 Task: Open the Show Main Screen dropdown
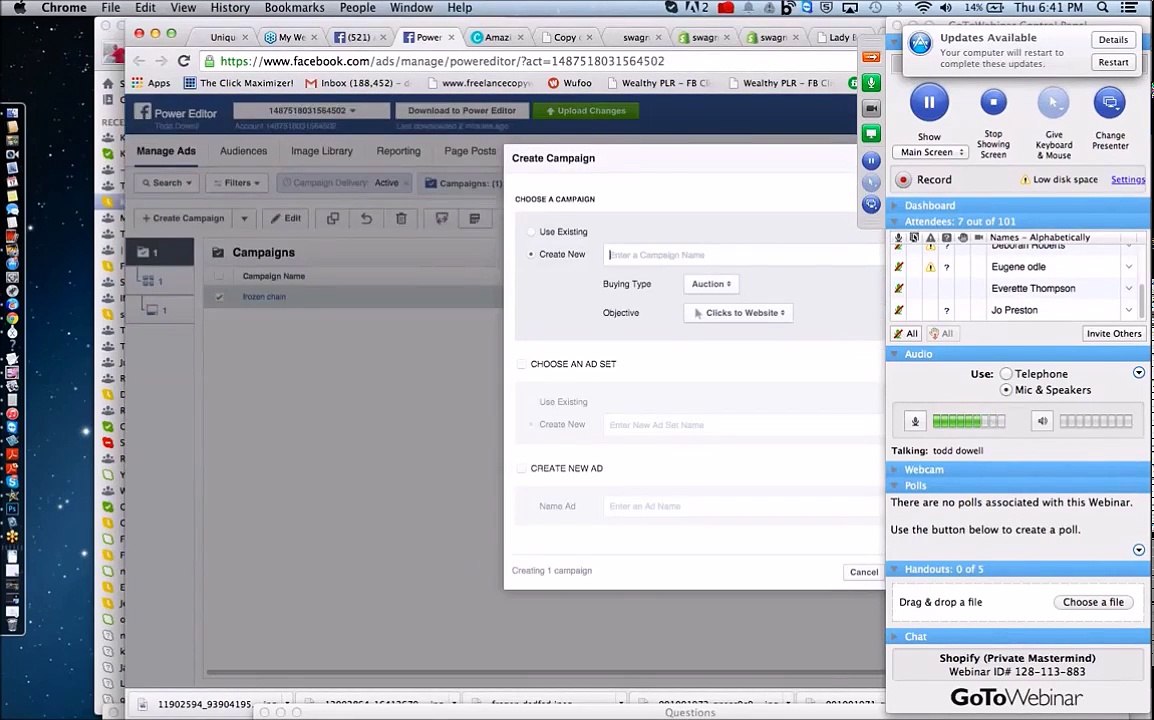click(x=930, y=152)
